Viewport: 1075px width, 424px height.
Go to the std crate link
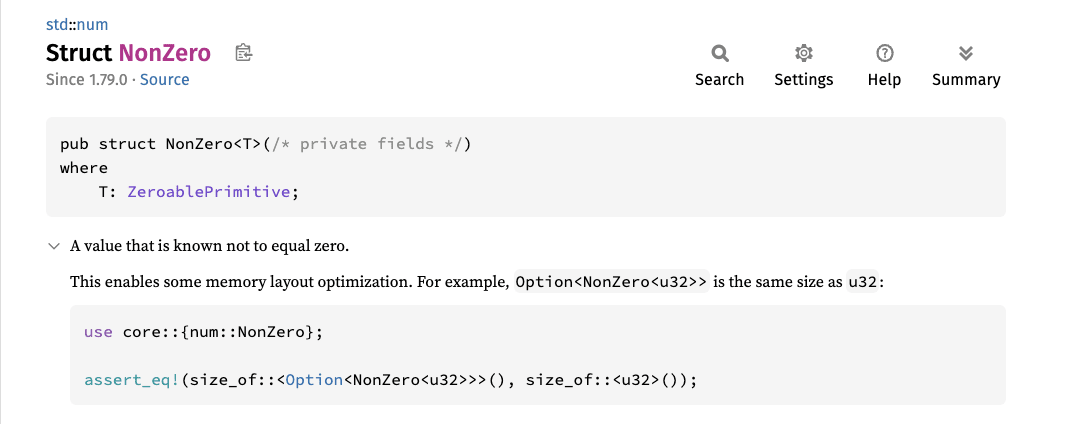pos(56,24)
